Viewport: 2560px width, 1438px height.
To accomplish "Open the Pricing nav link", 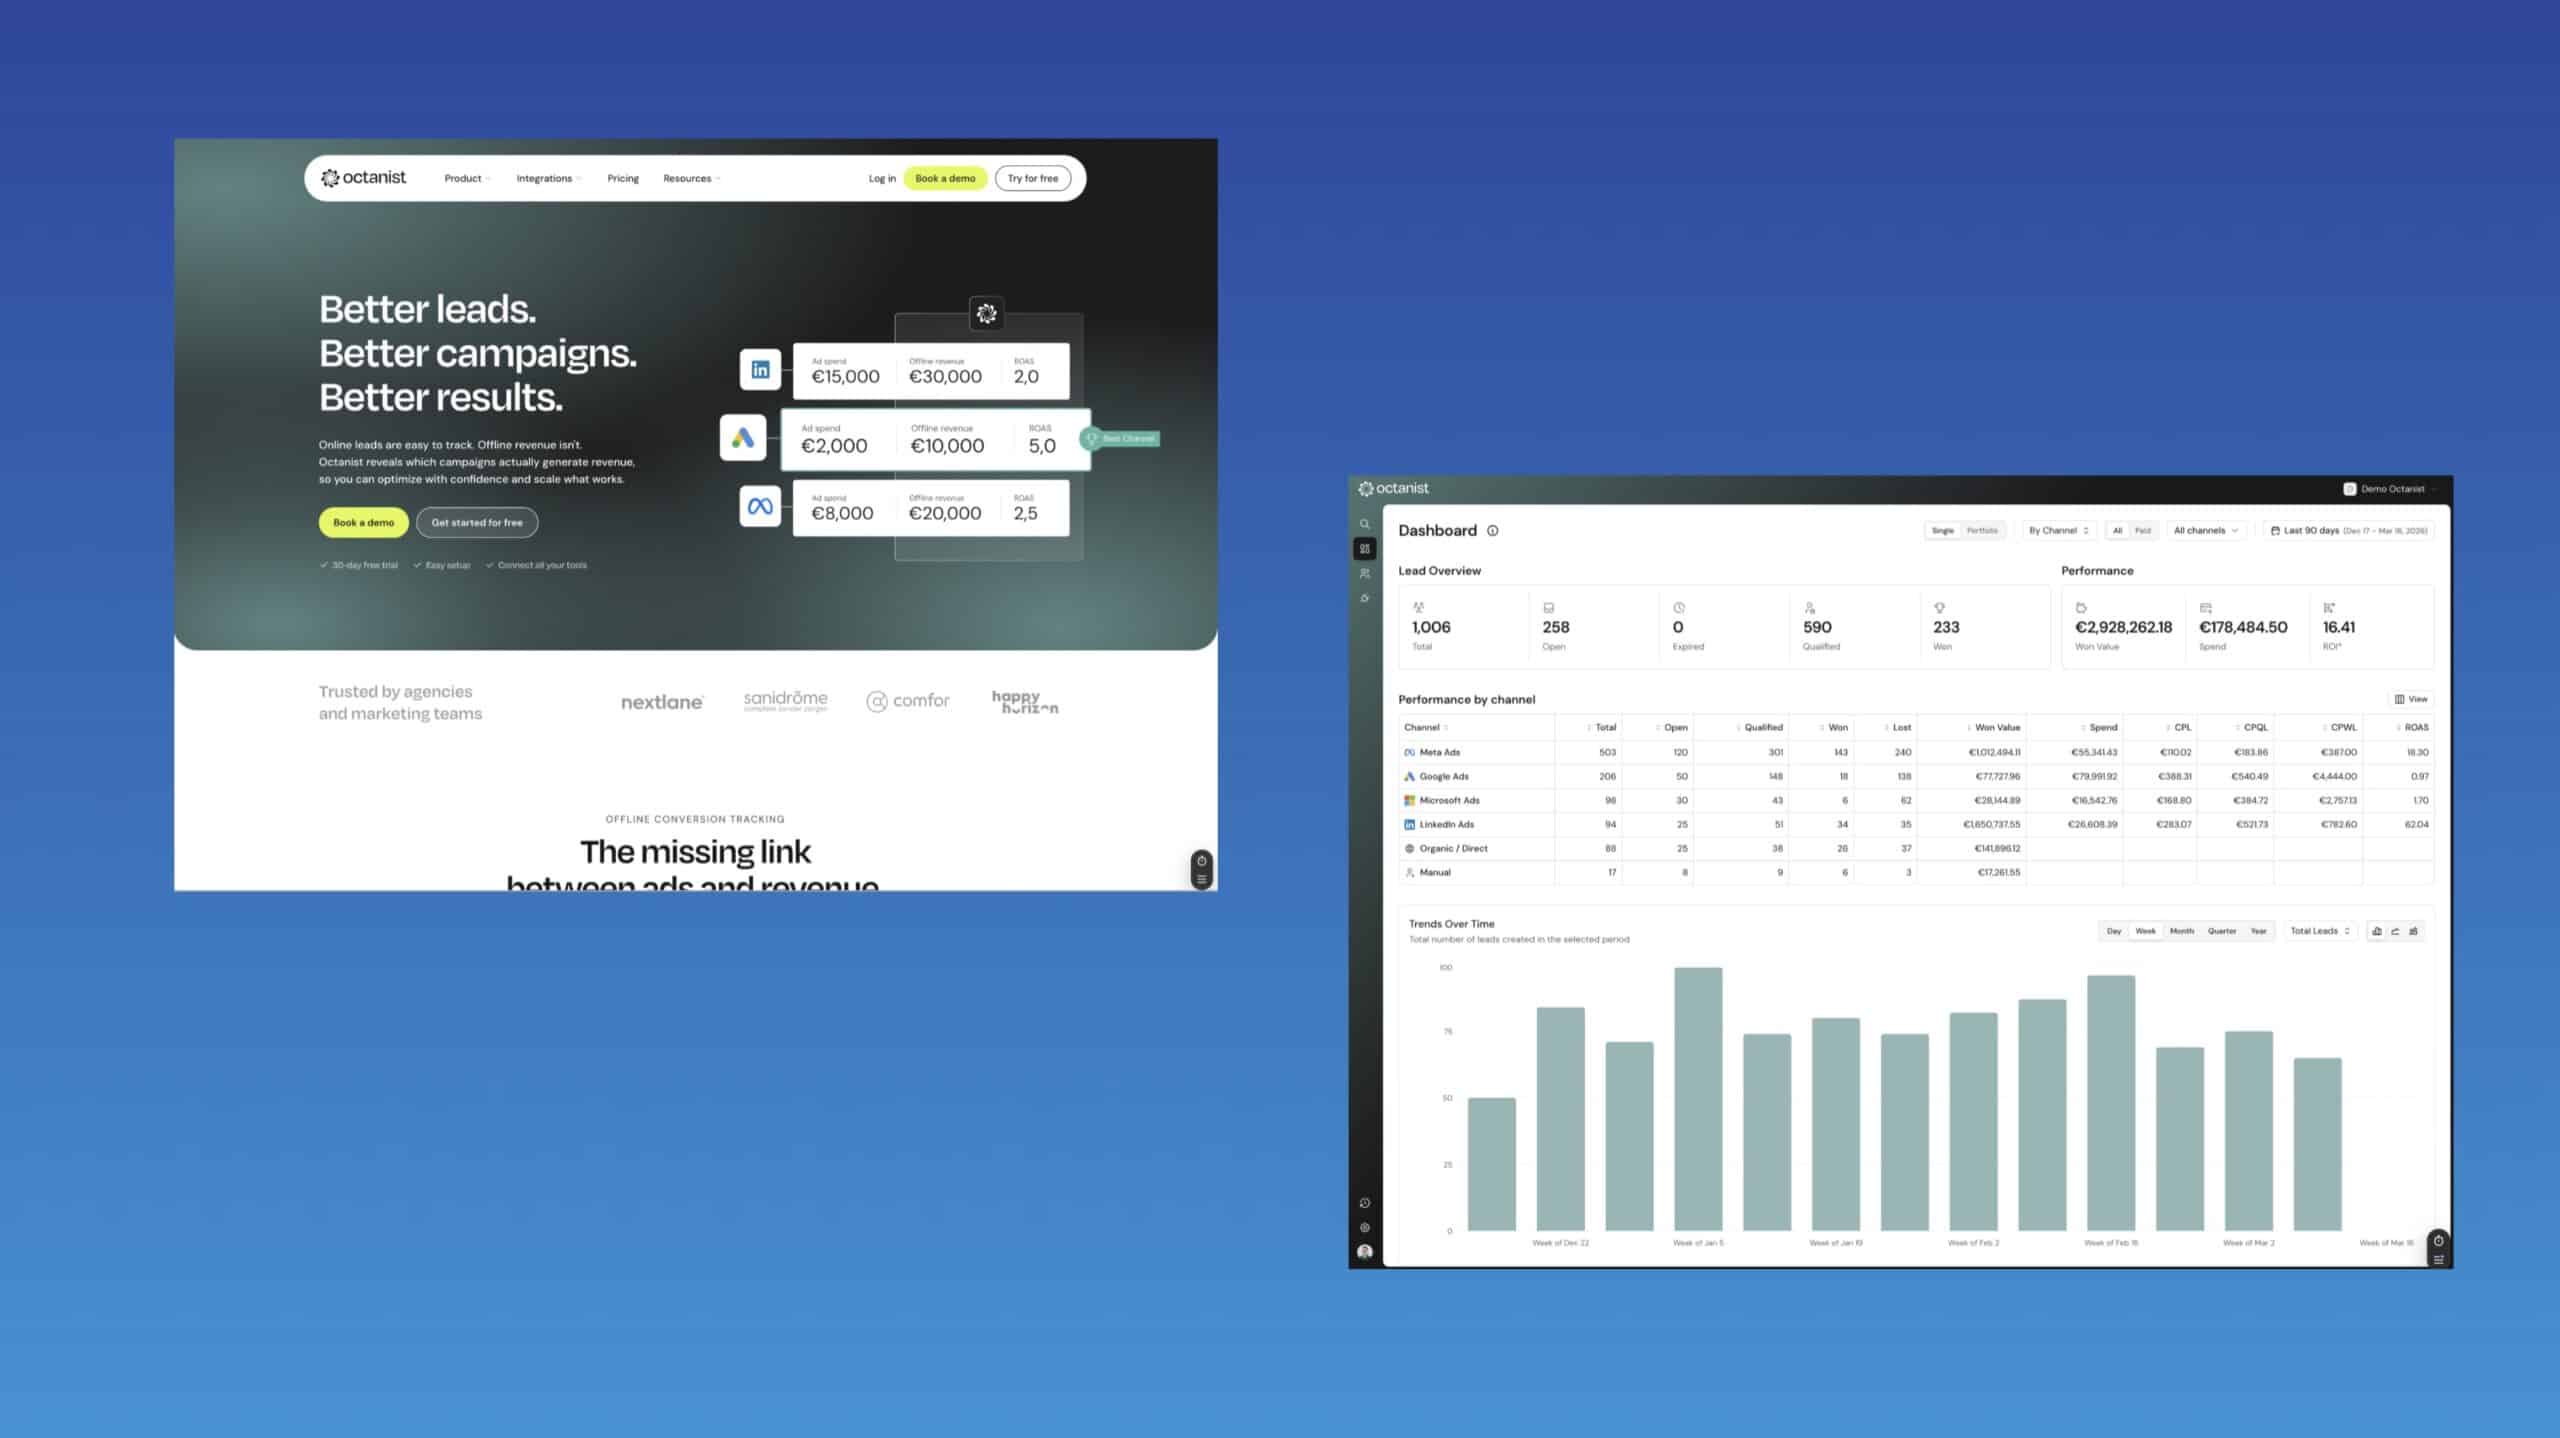I will click(x=622, y=179).
